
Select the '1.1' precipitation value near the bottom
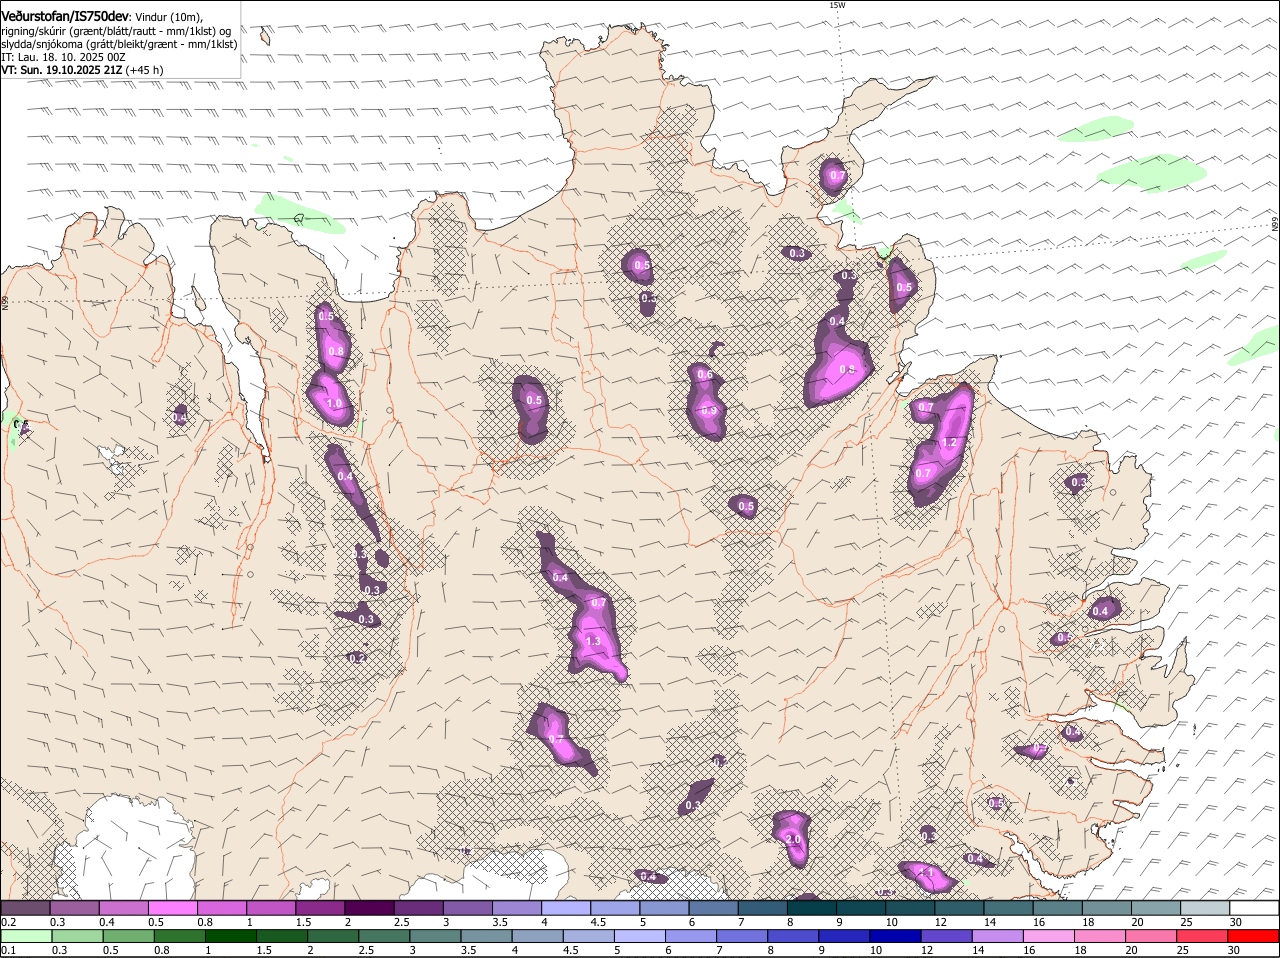point(926,873)
